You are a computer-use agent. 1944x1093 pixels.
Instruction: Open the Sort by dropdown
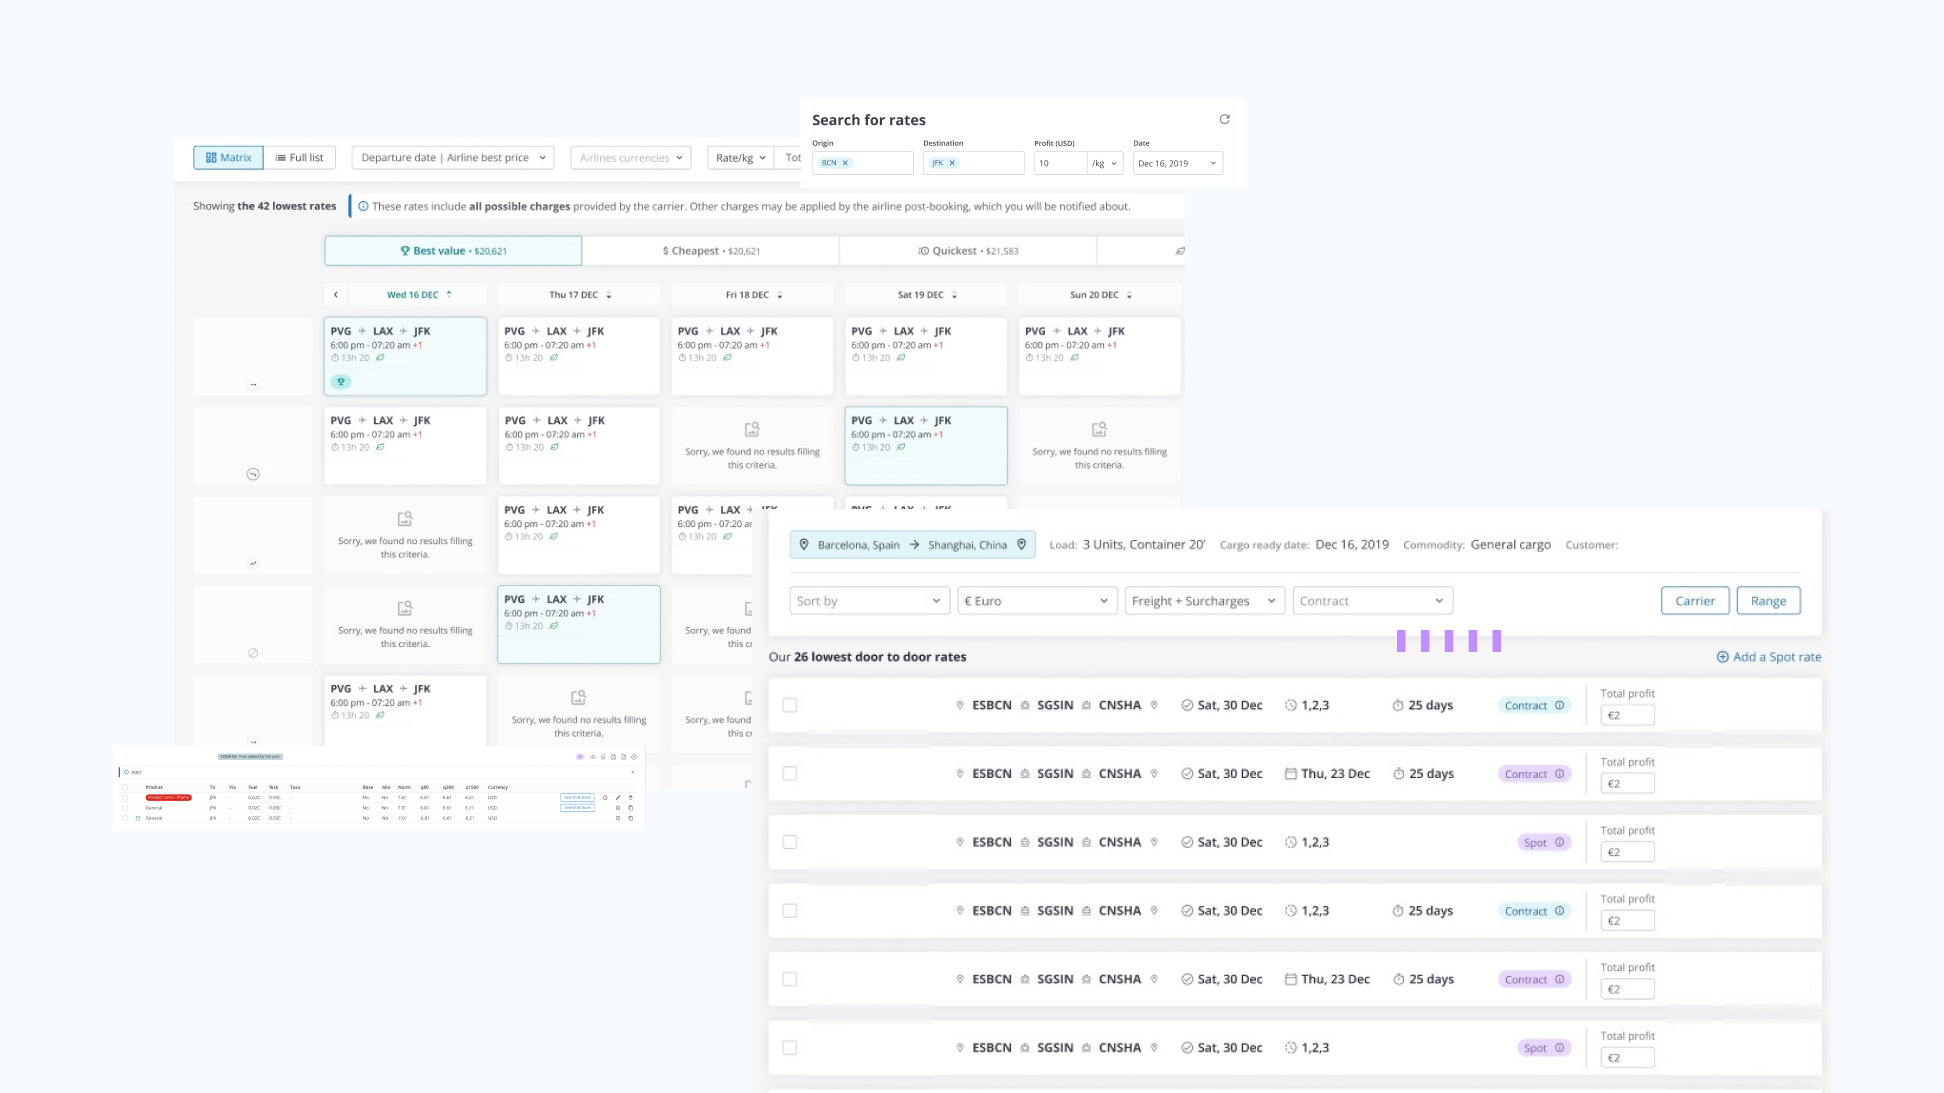(869, 601)
